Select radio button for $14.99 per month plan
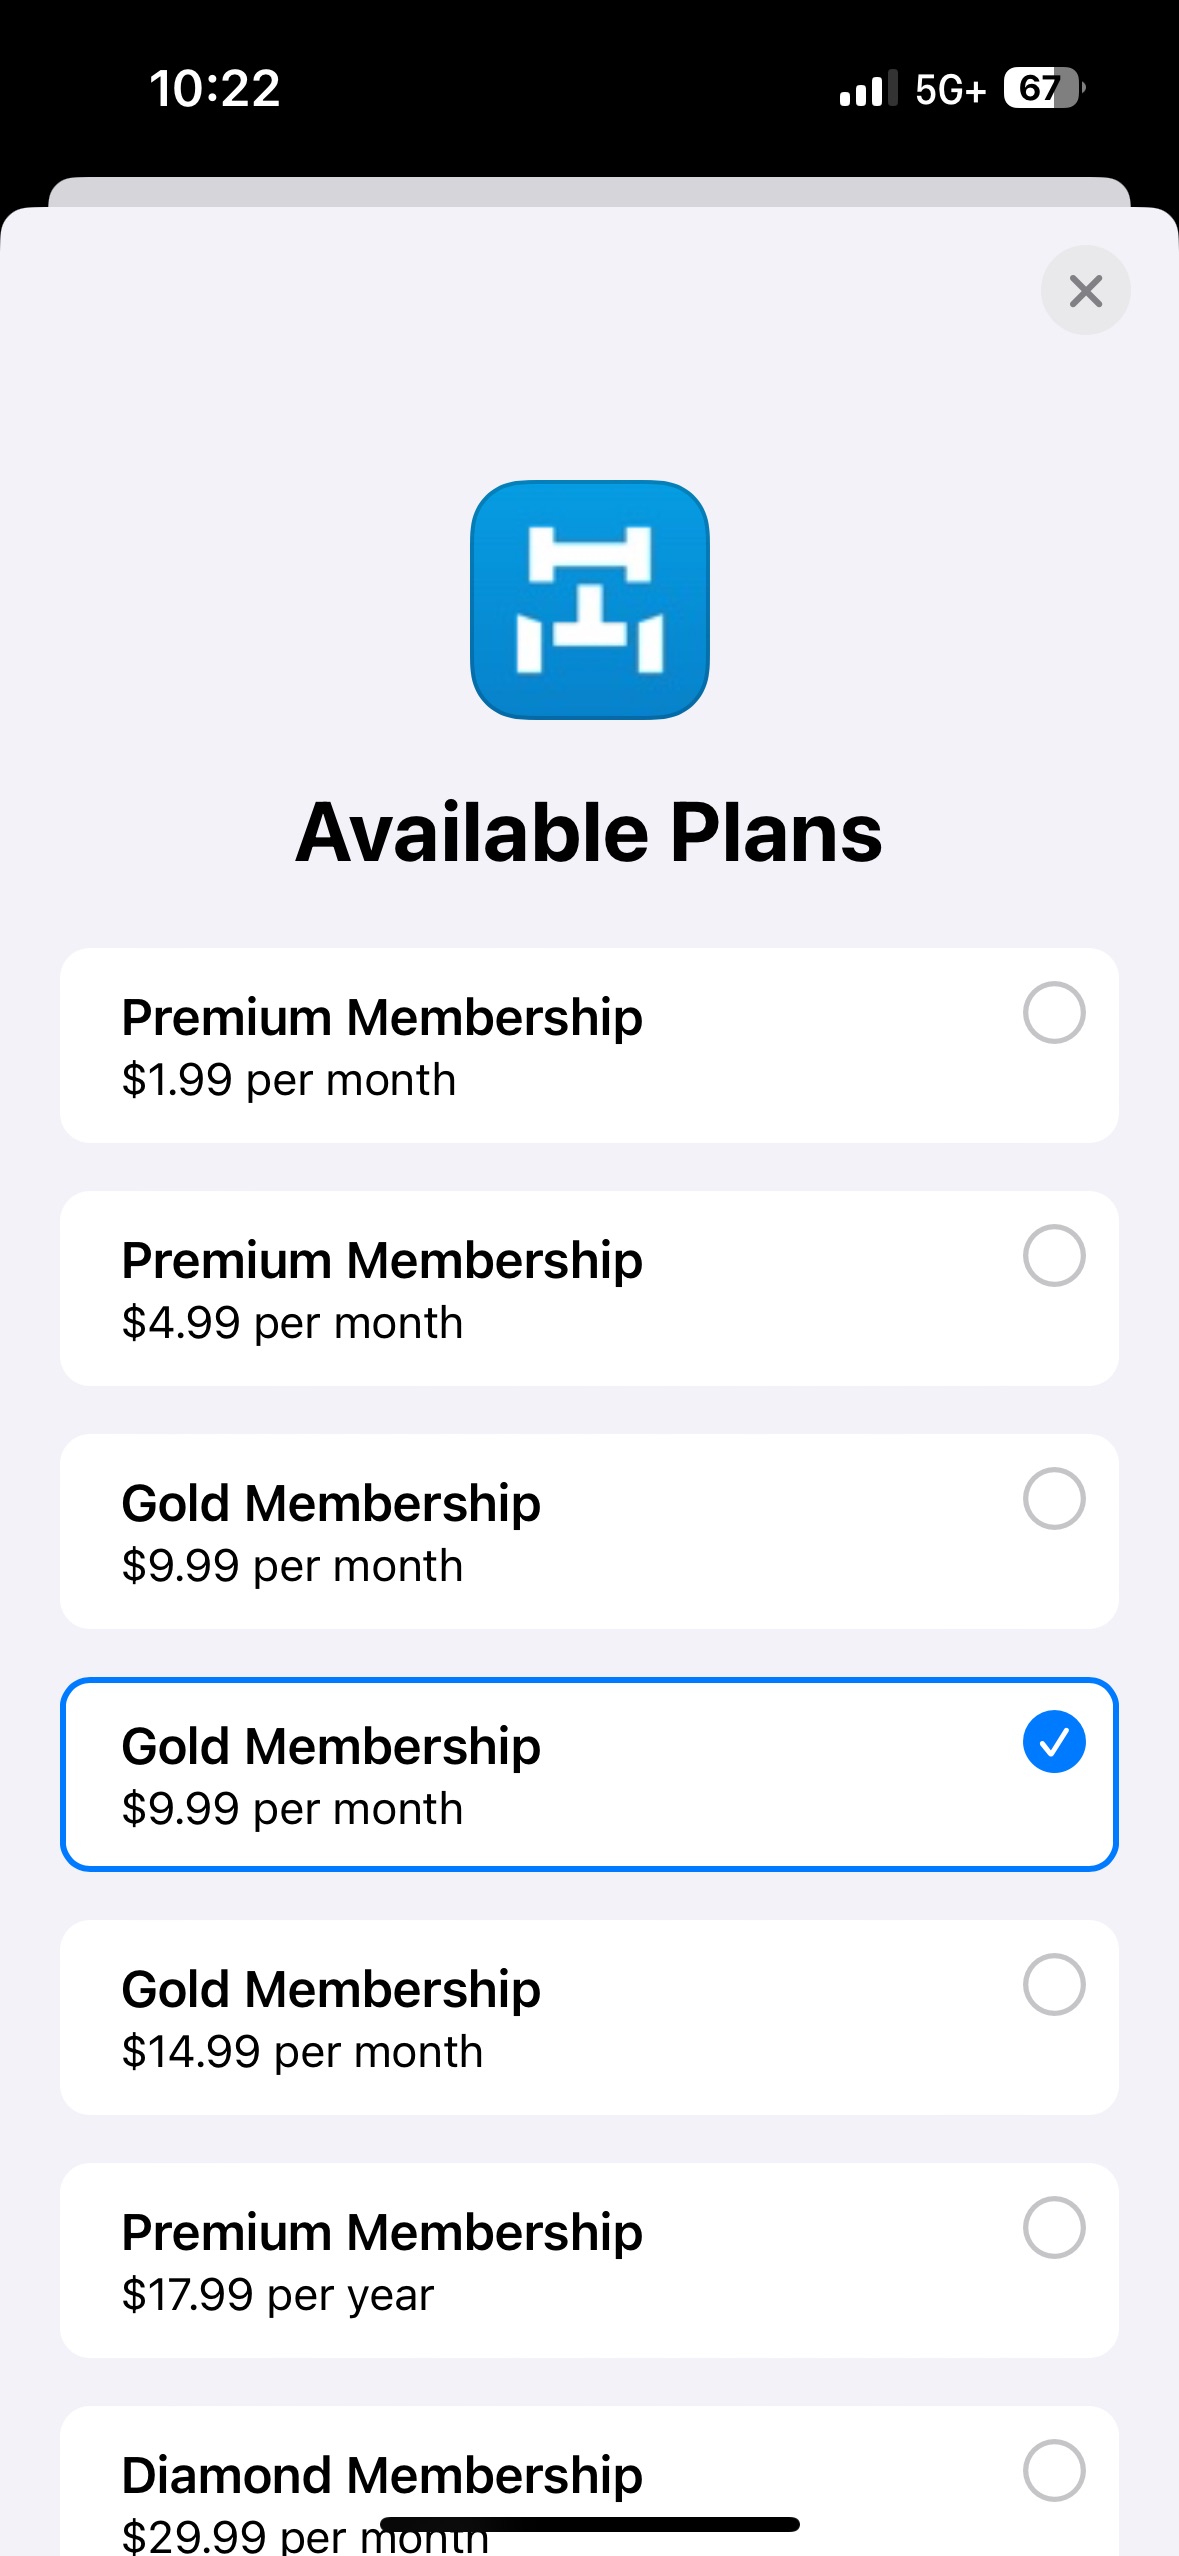1179x2556 pixels. click(x=1054, y=1985)
